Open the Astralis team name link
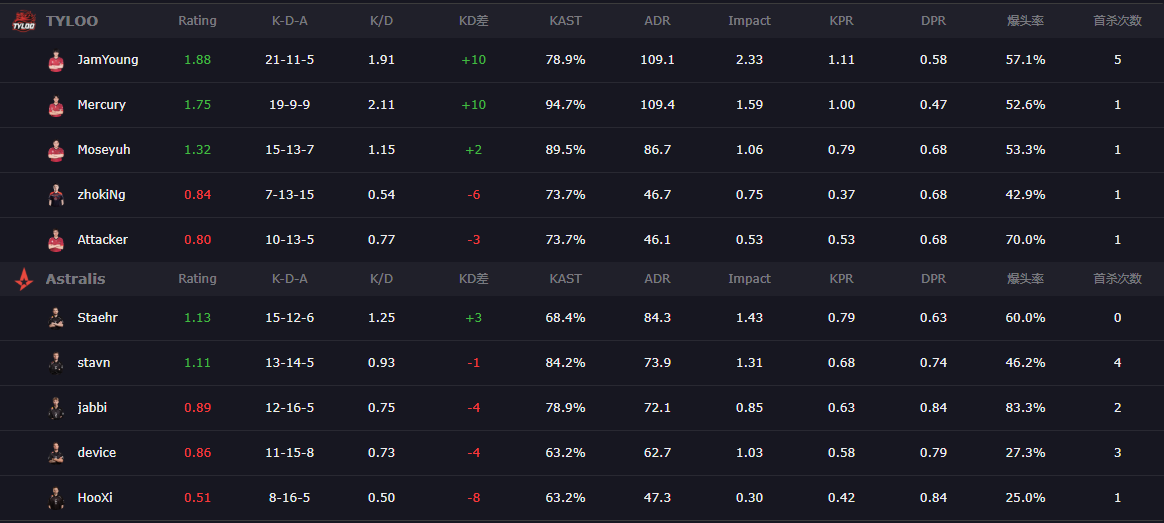This screenshot has height=523, width=1164. pos(75,279)
